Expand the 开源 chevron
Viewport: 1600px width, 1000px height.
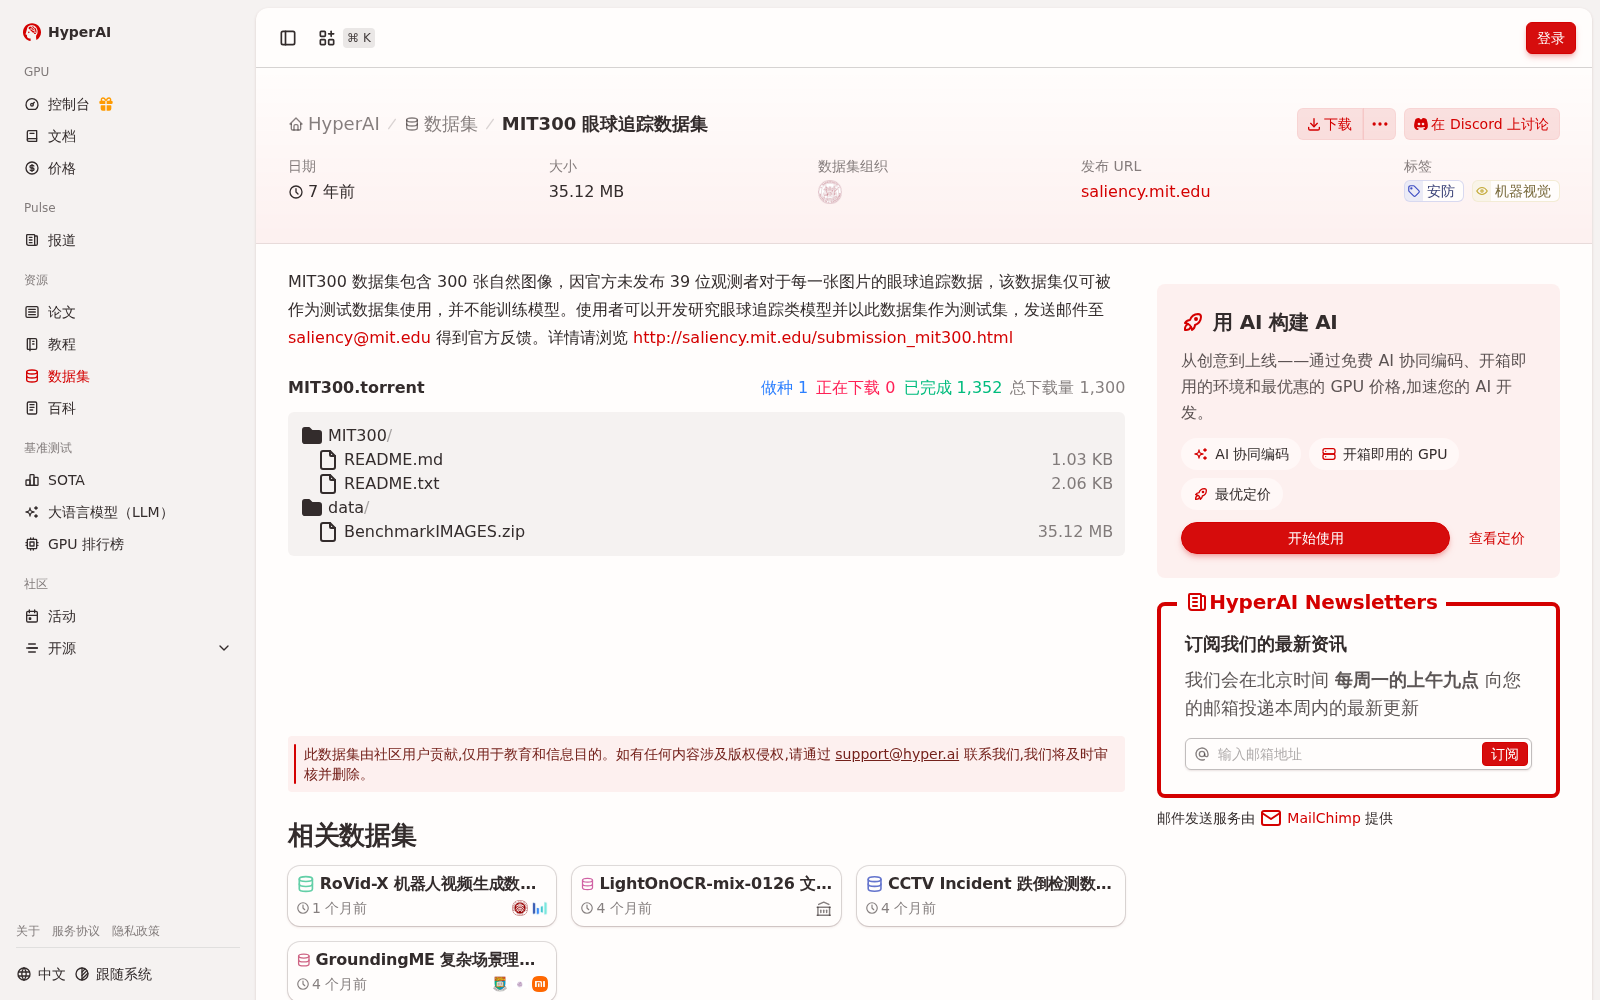click(x=224, y=648)
